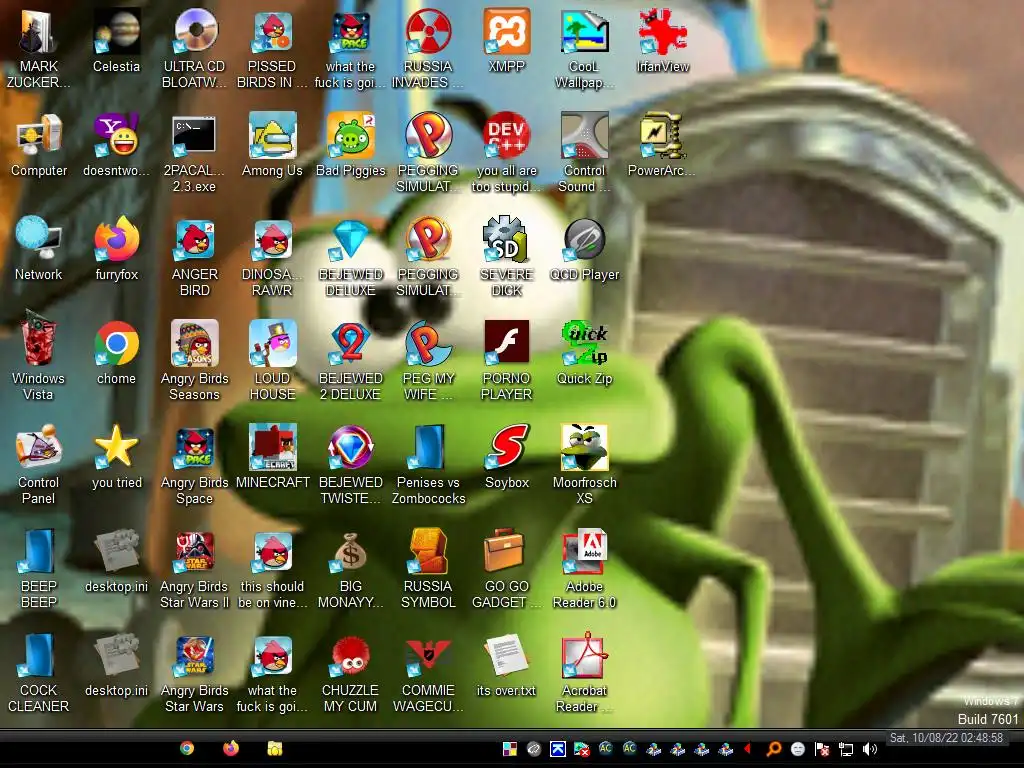Click the Yahoo smiley doesntwo... icon
Viewport: 1024px width, 768px height.
pyautogui.click(x=116, y=145)
